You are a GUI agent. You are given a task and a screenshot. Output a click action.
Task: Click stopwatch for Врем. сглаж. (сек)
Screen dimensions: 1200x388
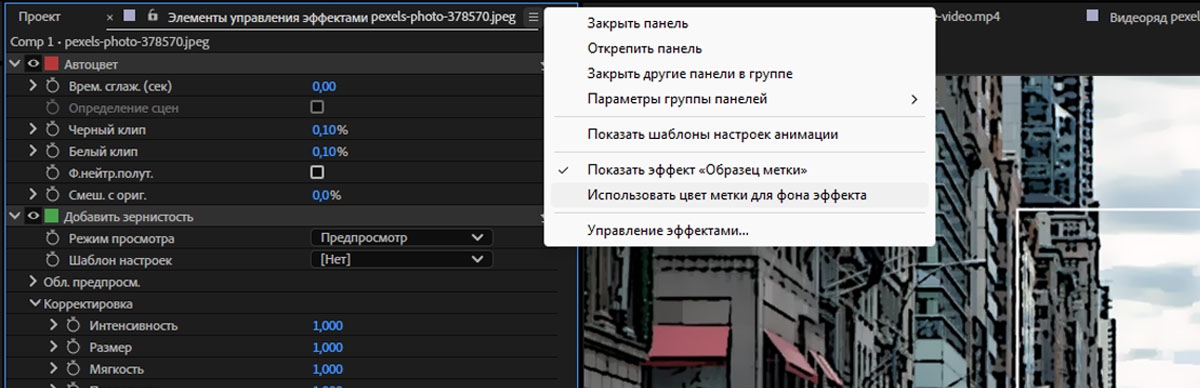[54, 87]
